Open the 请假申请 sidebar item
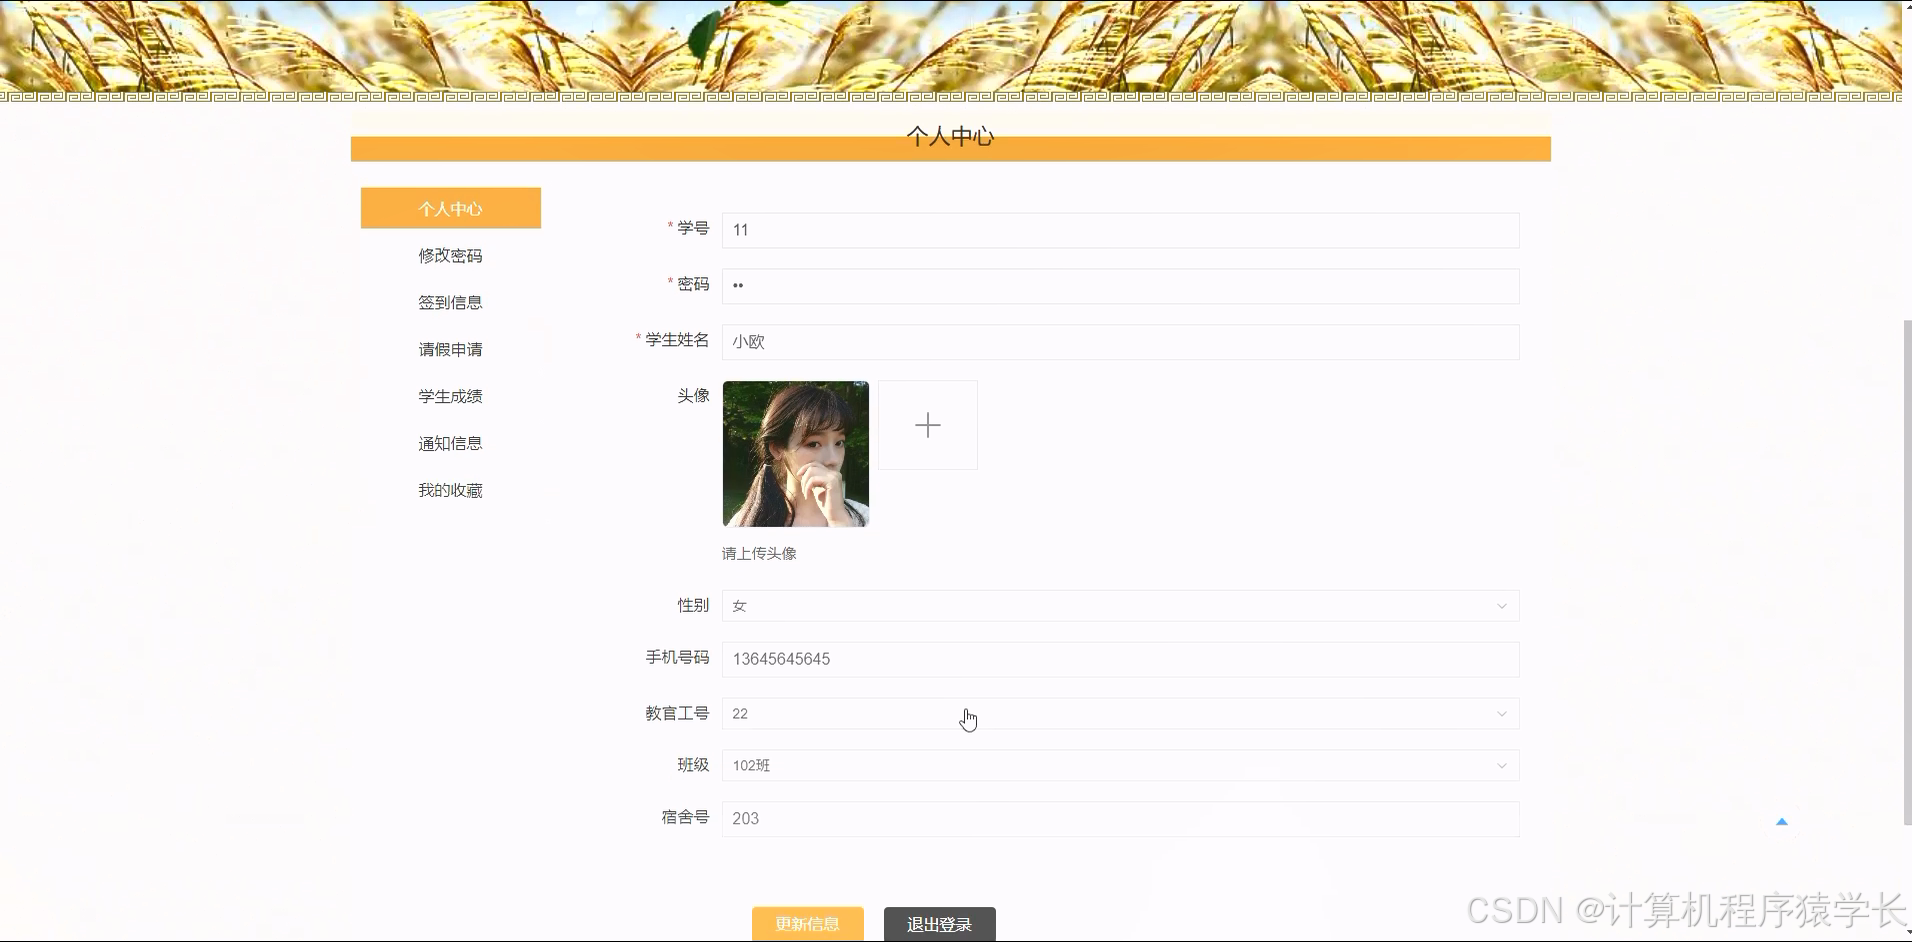The image size is (1912, 942). coord(450,348)
